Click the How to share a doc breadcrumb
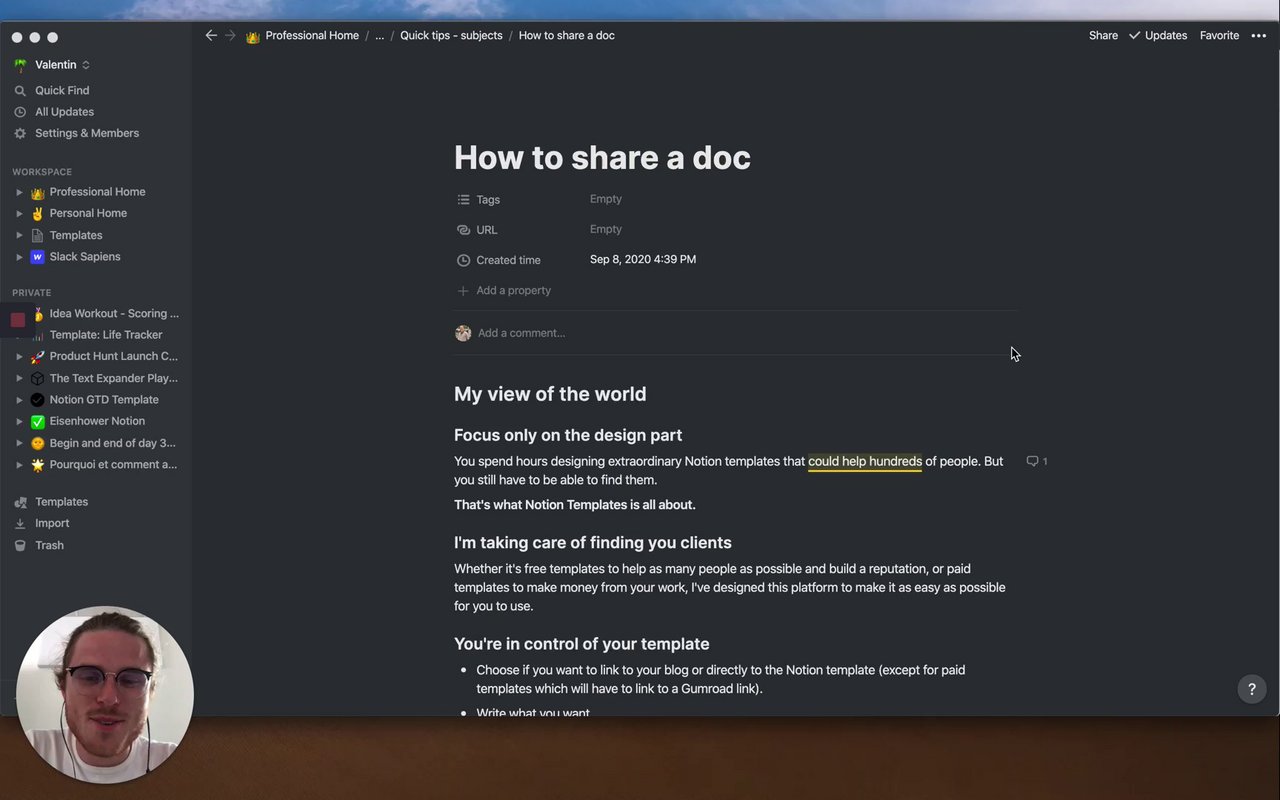This screenshot has height=800, width=1280. [x=566, y=35]
